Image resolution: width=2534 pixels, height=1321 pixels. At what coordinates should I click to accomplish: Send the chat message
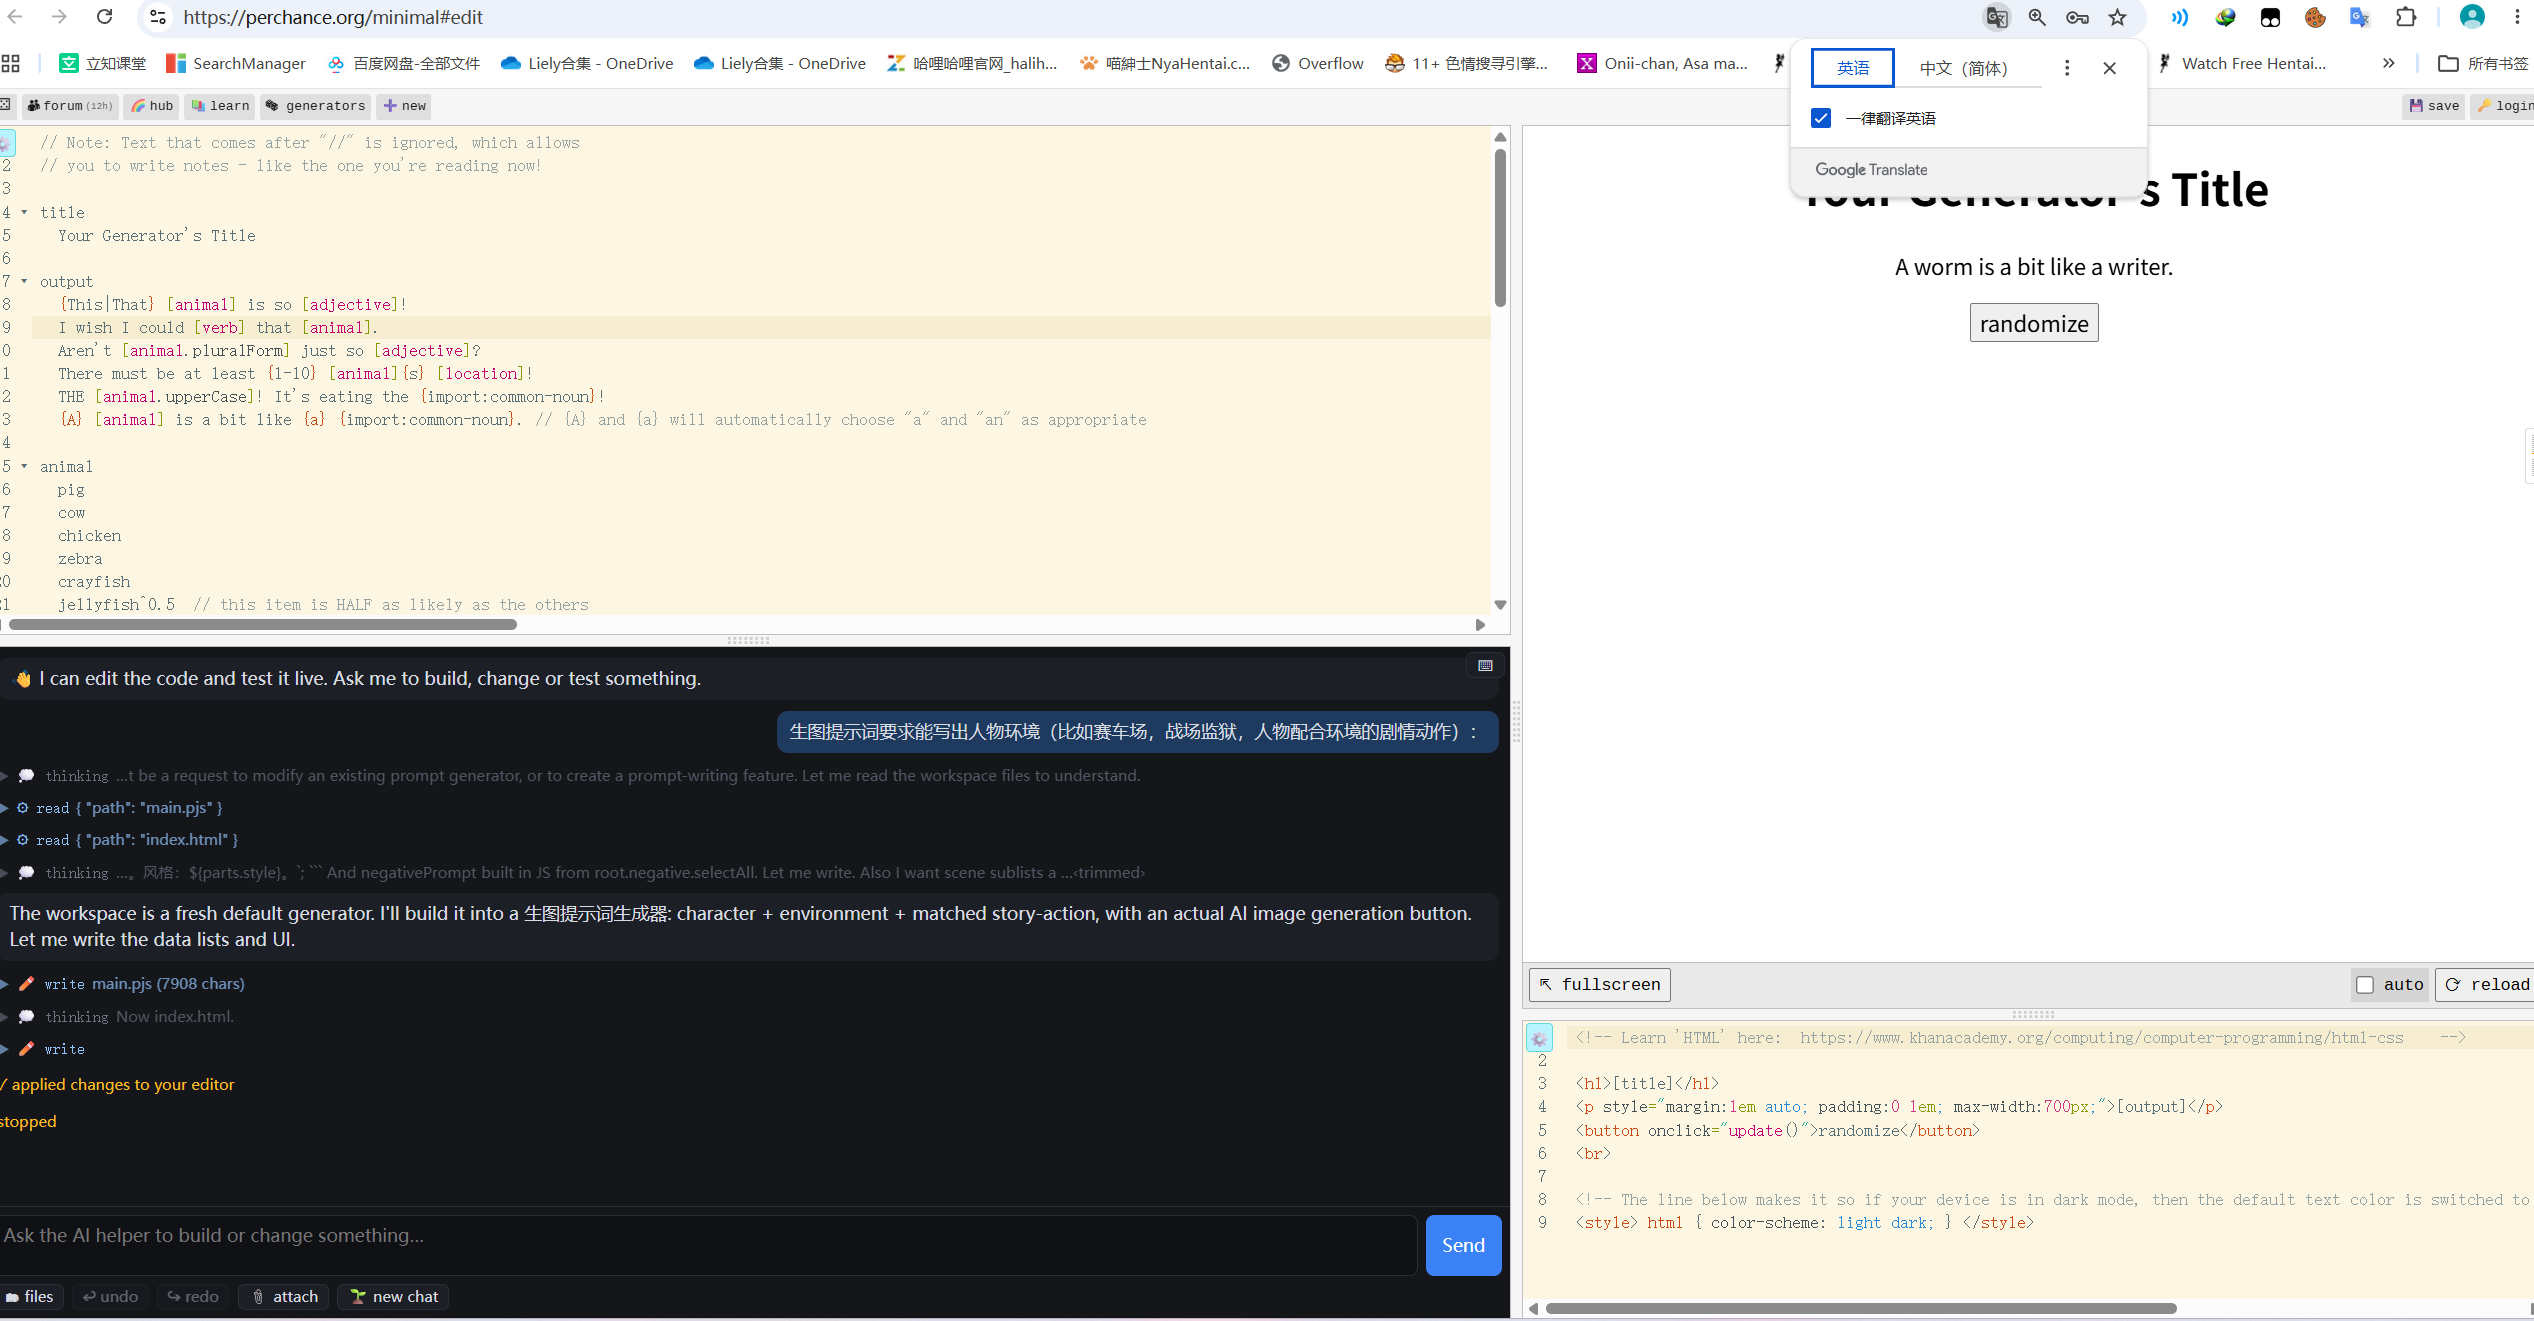[x=1463, y=1245]
